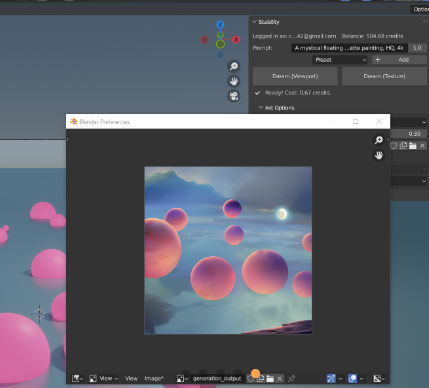Viewport: 429px width, 388px height.
Task: Click the prompt weight 1.0 field
Action: 417,48
